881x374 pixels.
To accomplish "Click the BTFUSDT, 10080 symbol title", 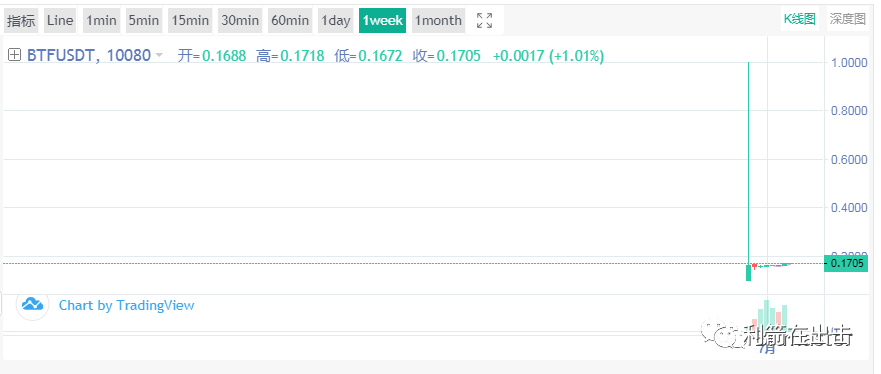I will (x=89, y=55).
